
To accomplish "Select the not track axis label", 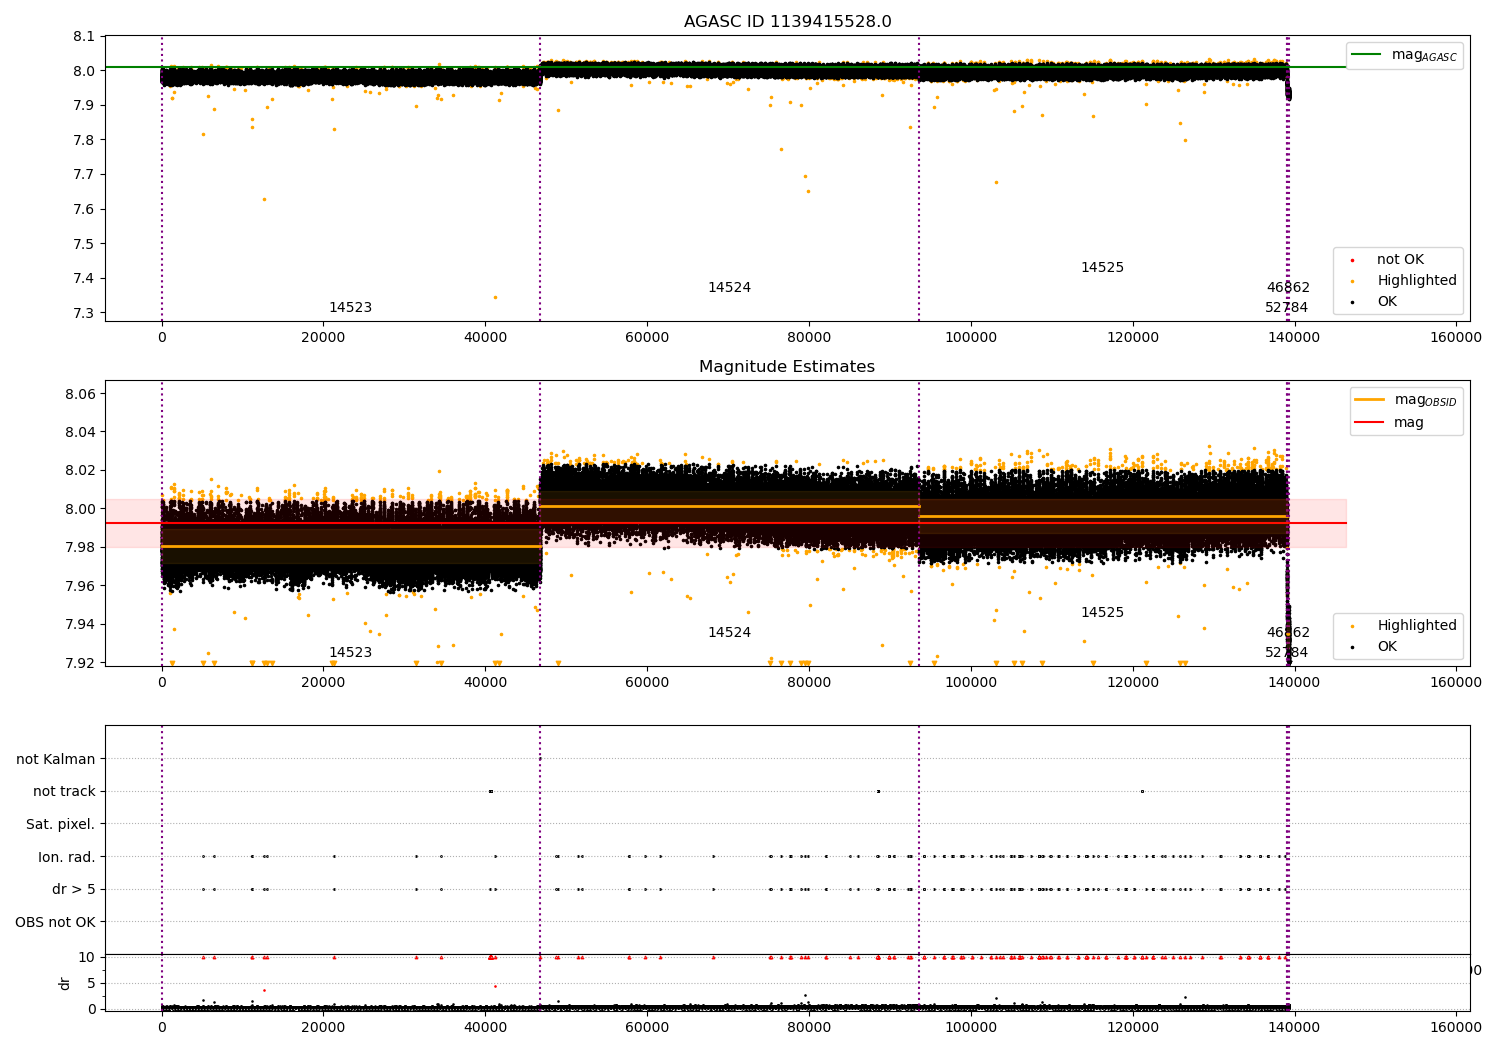I will (x=64, y=792).
